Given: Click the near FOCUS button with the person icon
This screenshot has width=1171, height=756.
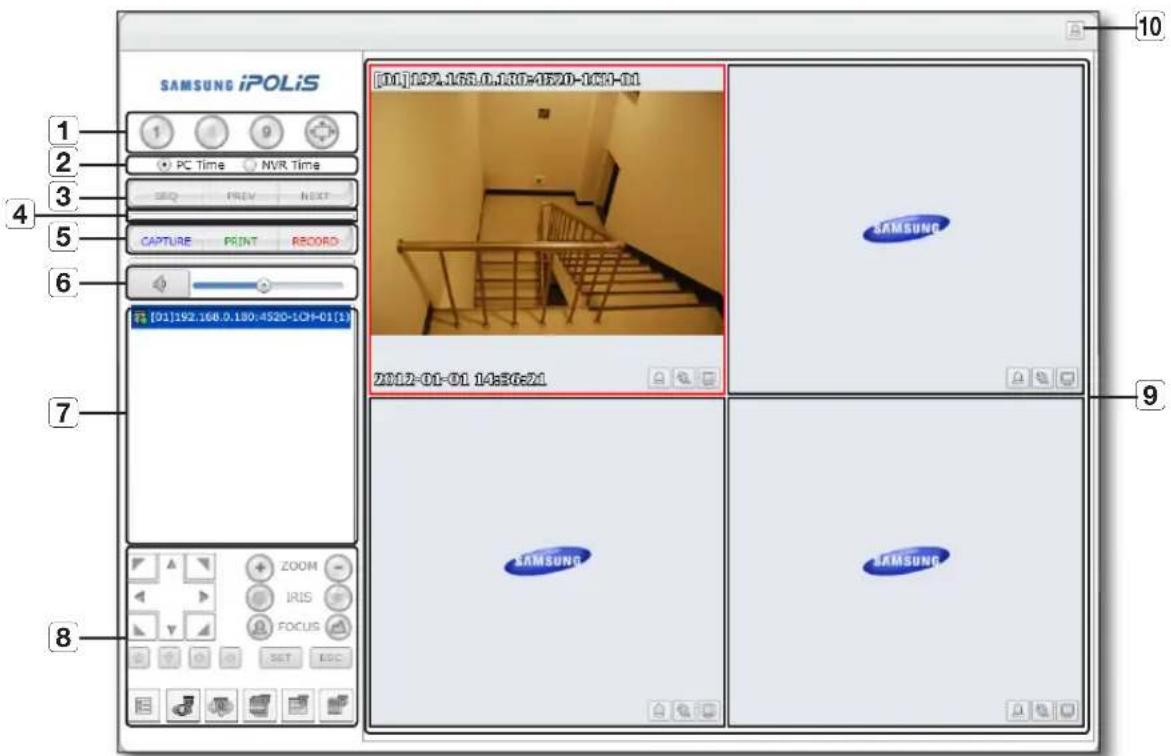Looking at the screenshot, I should 260,627.
